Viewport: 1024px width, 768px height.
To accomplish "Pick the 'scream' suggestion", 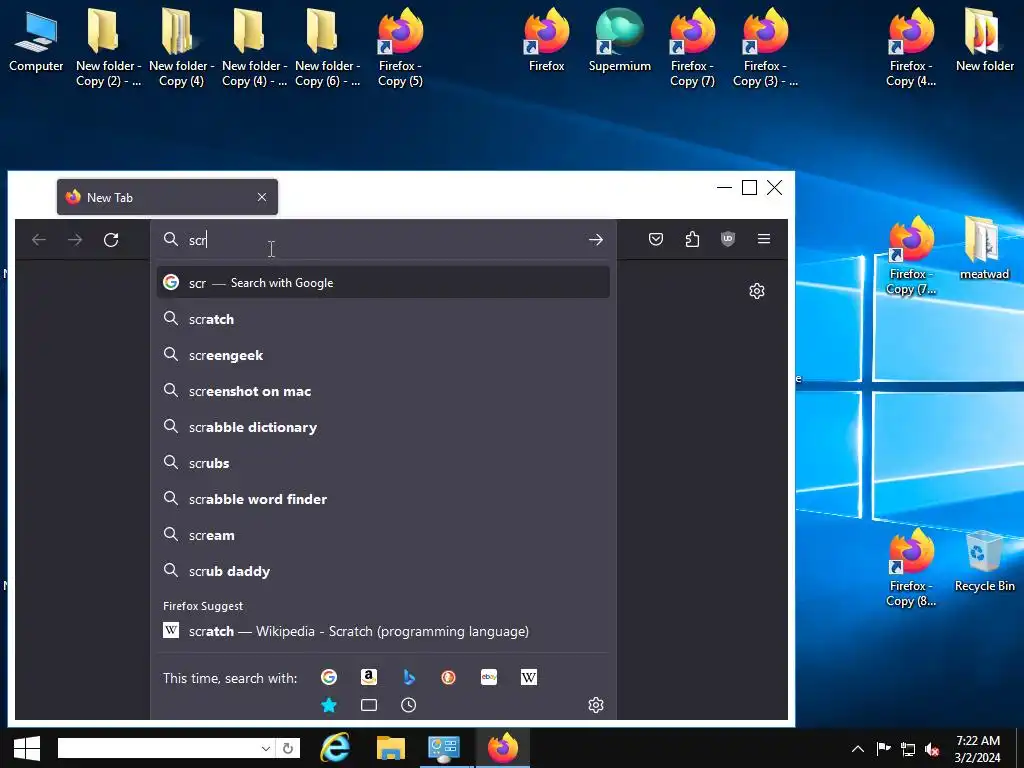I will 383,535.
